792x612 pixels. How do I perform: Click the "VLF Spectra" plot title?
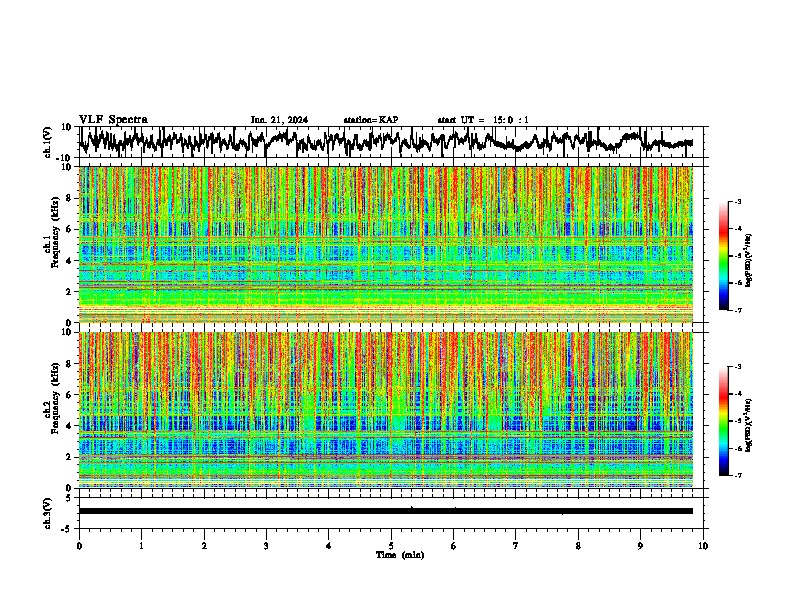113,120
